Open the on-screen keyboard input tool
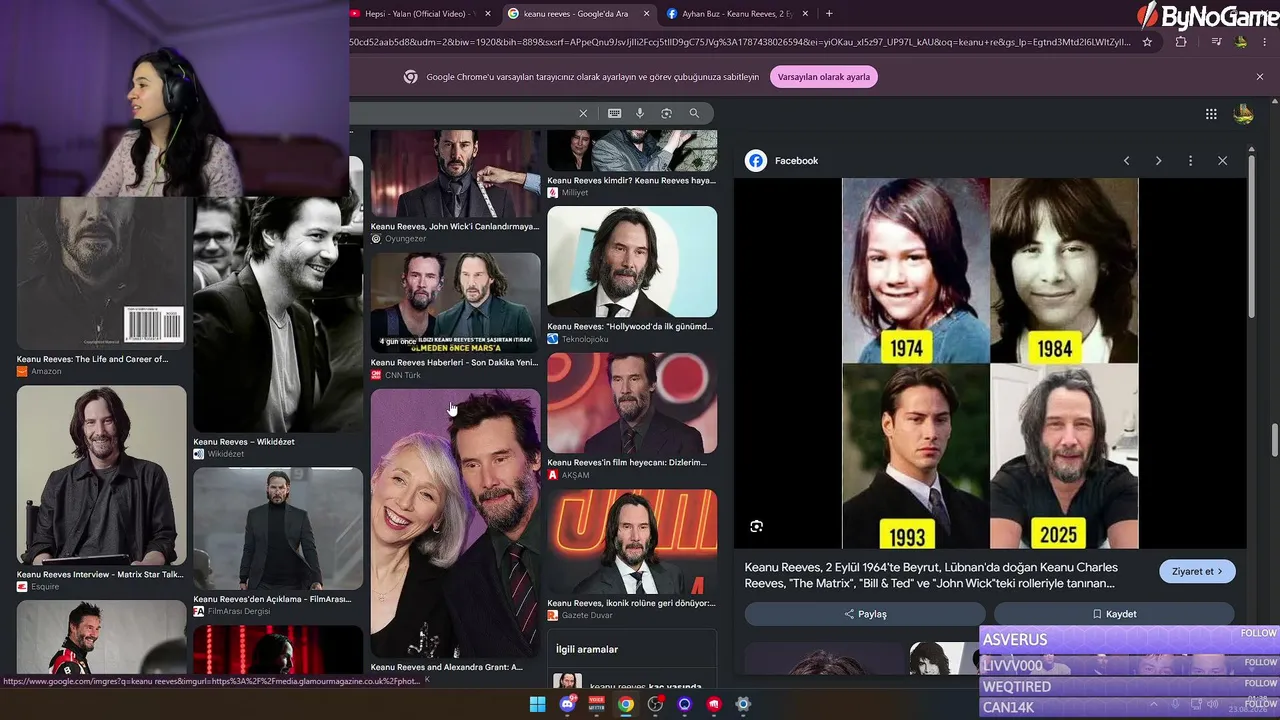 point(614,113)
